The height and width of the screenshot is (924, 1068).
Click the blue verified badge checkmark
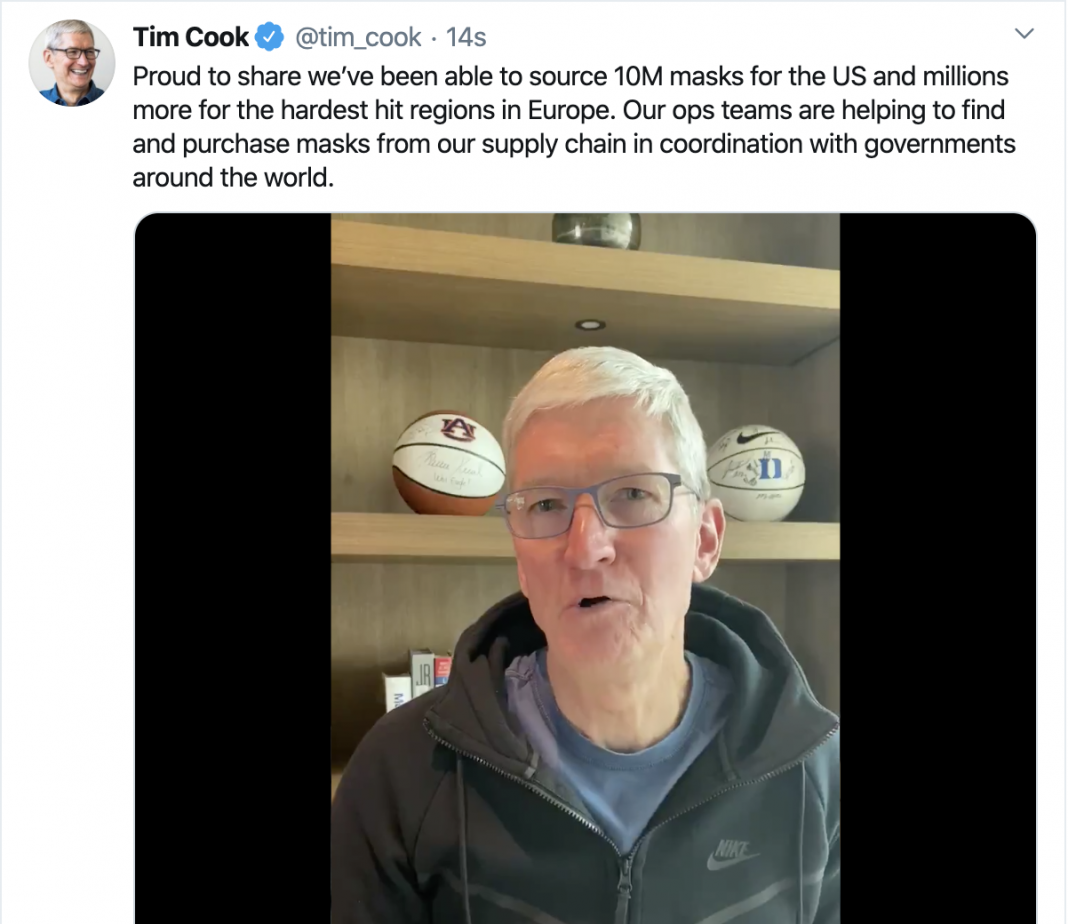coord(270,37)
